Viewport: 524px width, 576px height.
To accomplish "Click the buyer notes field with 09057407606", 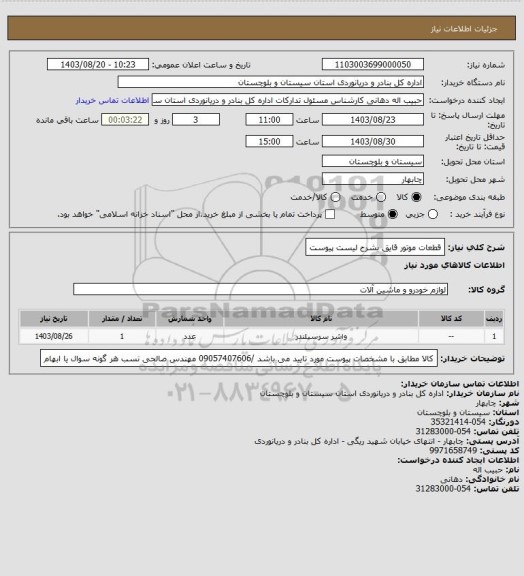I will (239, 359).
